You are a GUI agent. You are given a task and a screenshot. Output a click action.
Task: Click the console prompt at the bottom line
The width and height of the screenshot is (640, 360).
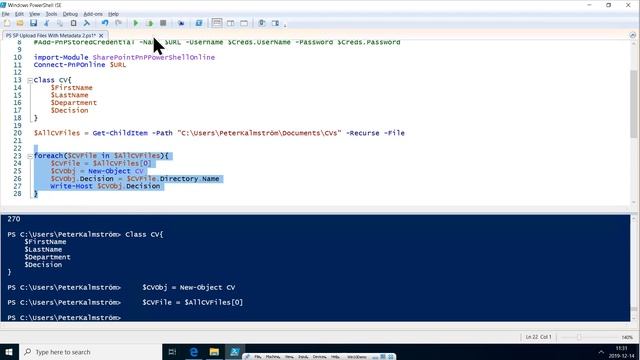tap(64, 318)
